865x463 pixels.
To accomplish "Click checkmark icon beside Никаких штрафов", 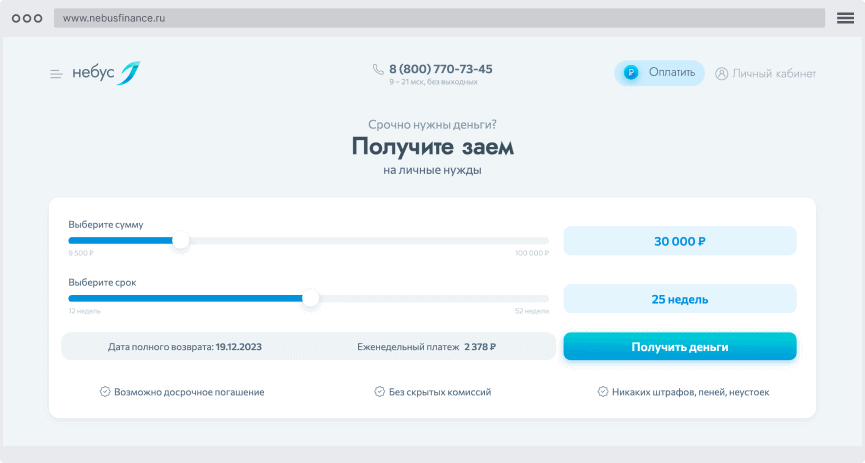I will click(x=602, y=392).
